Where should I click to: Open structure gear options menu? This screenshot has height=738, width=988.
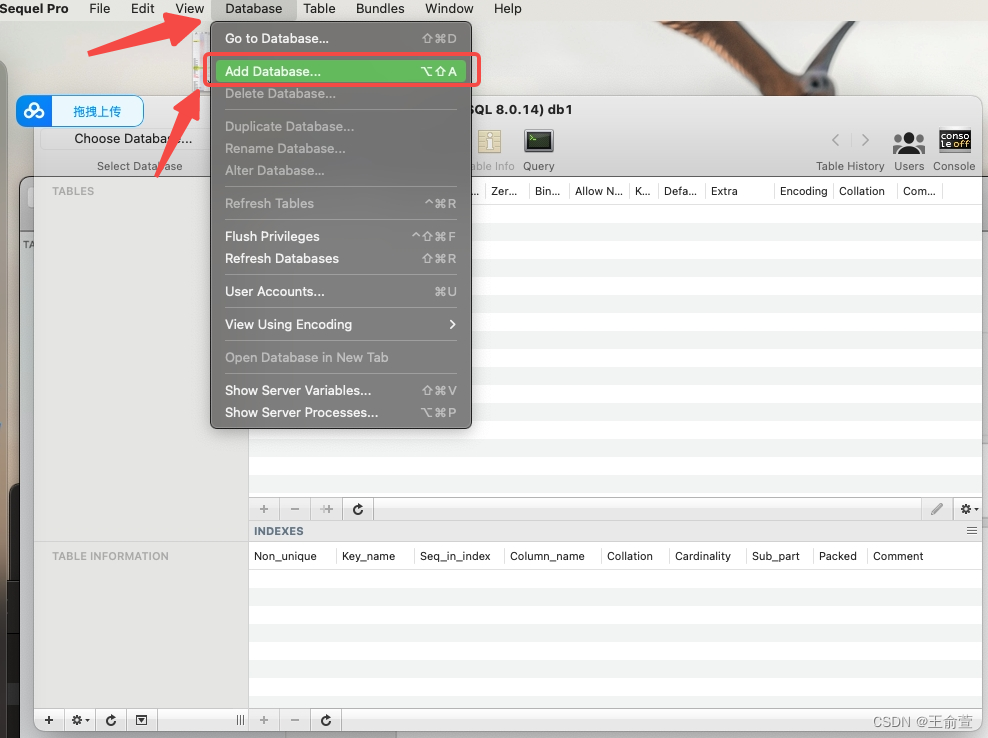click(969, 509)
